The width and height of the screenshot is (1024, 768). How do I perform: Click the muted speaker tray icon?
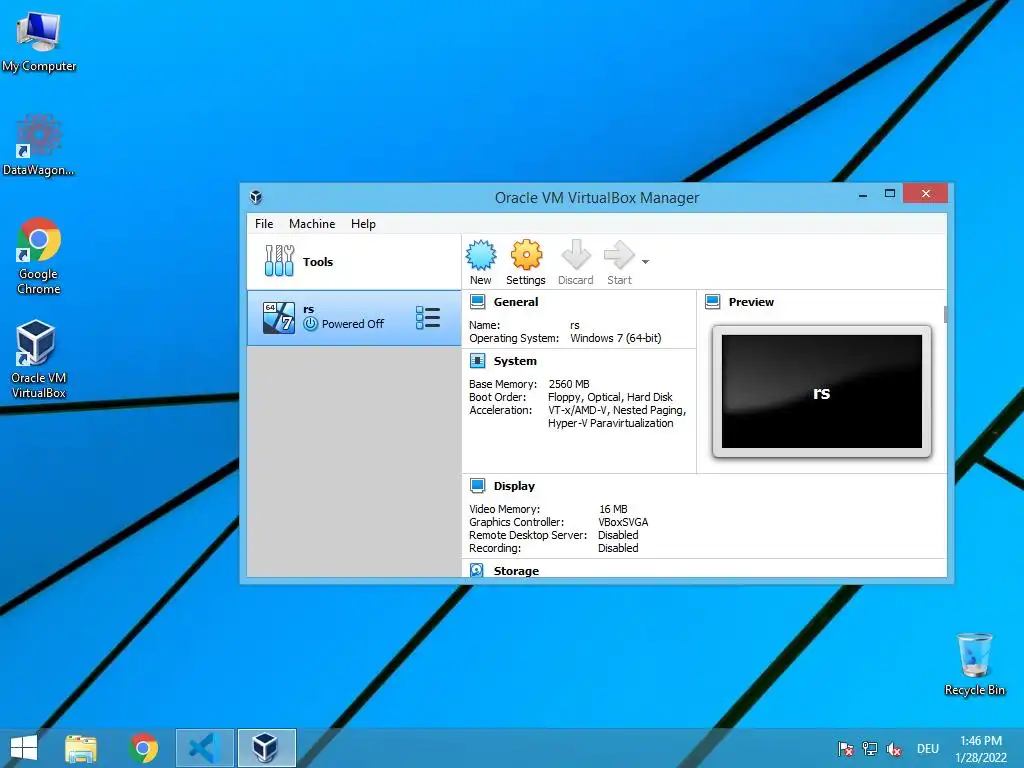click(x=894, y=749)
